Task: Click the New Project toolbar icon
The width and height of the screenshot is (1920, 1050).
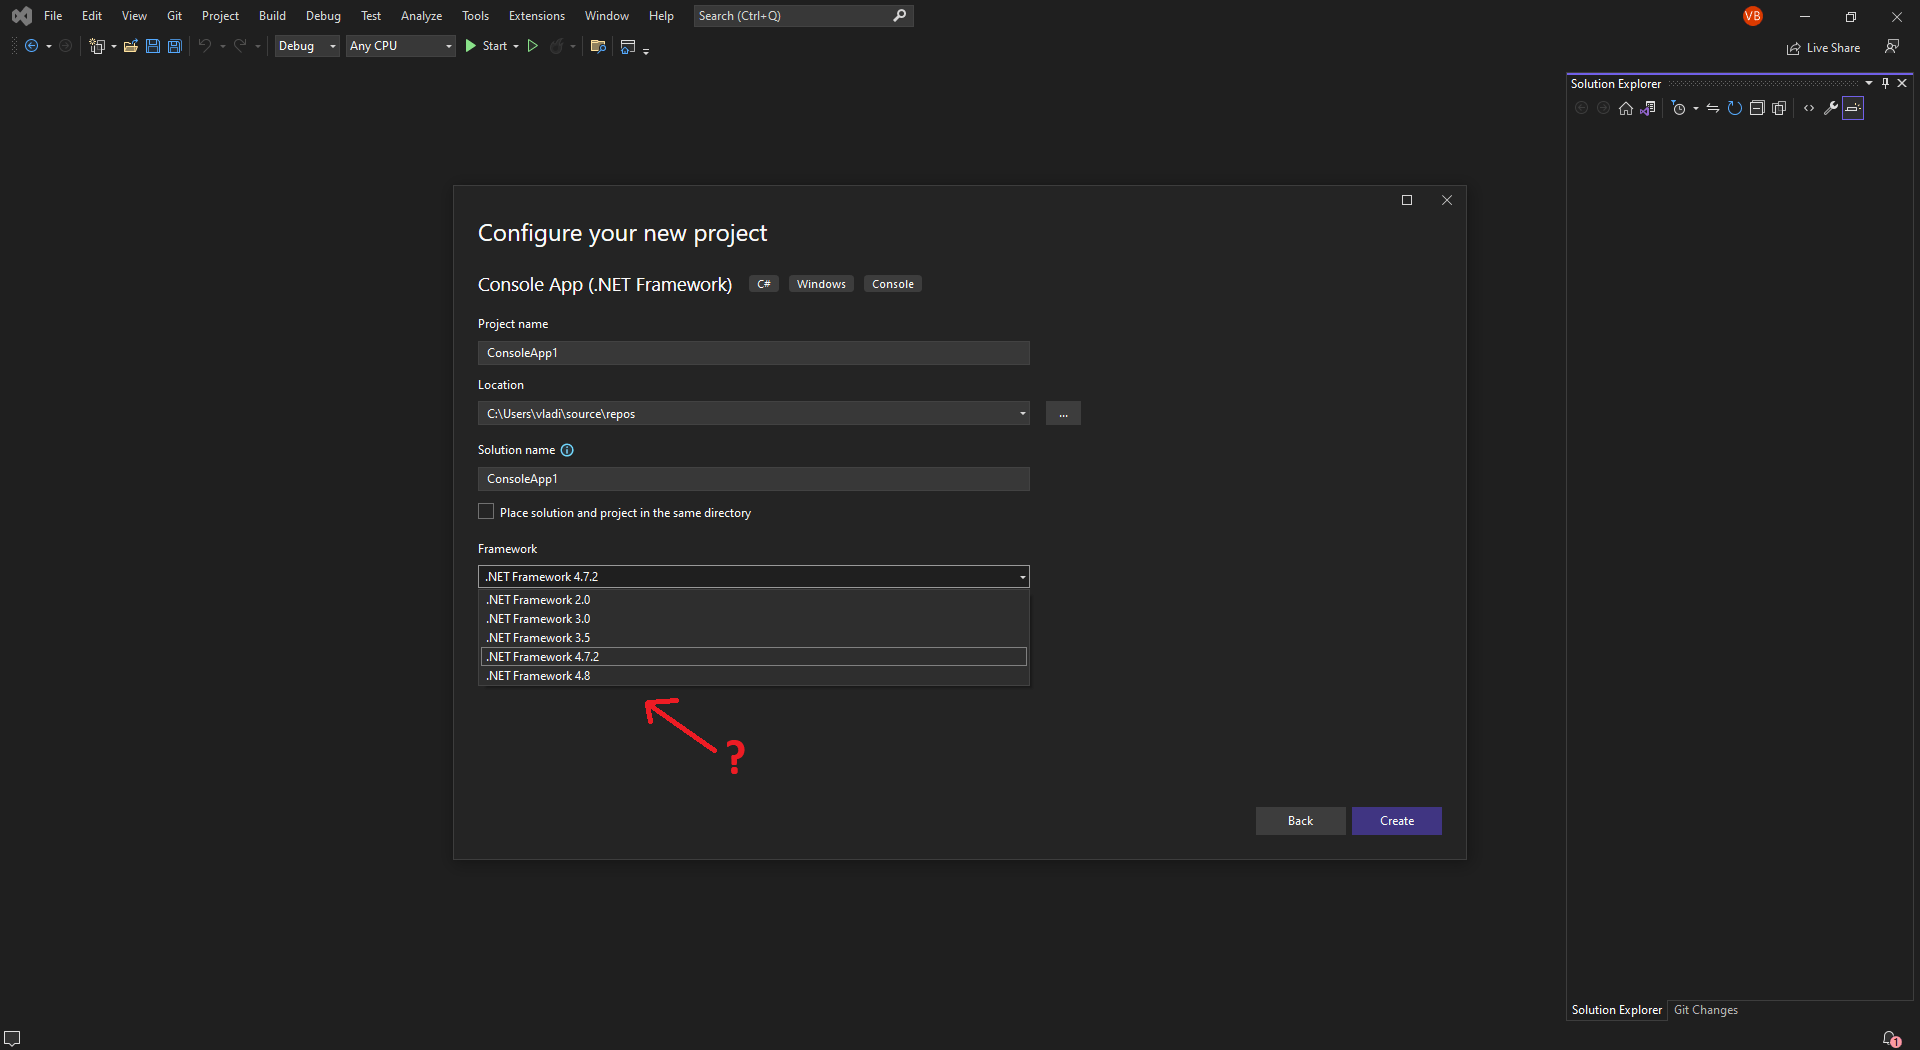Action: (x=97, y=46)
